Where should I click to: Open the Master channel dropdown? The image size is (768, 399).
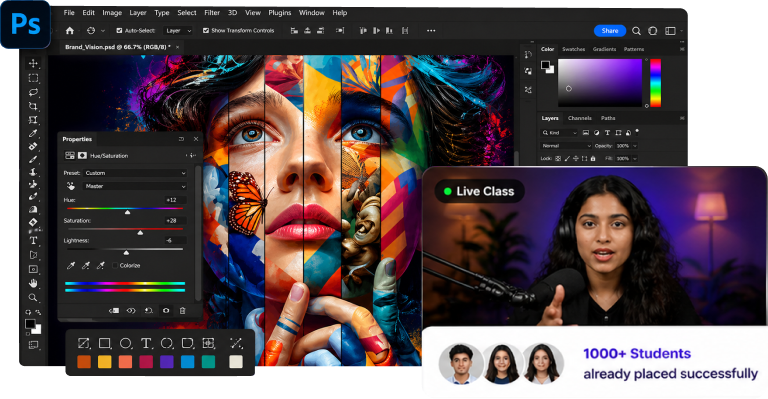point(135,186)
